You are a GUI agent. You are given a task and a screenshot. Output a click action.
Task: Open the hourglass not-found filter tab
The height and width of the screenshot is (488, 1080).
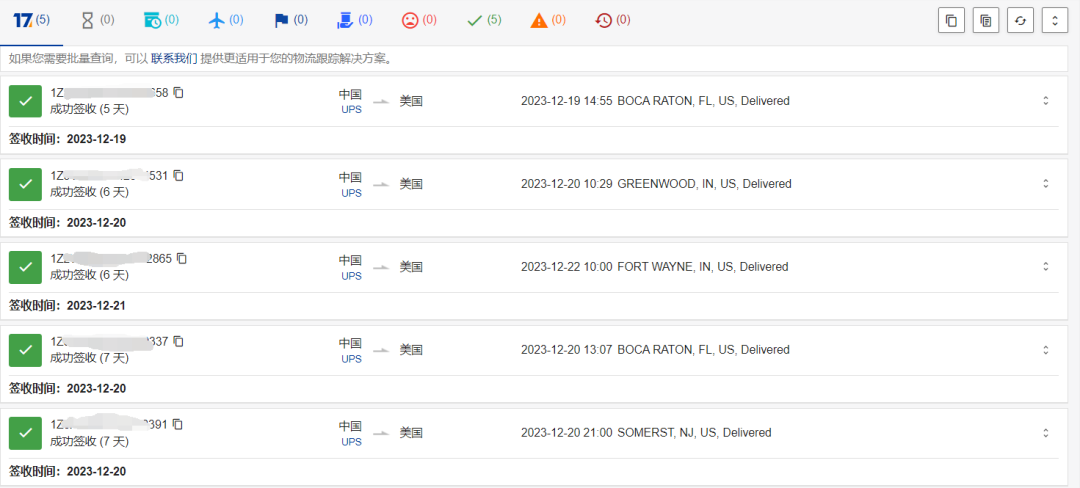pyautogui.click(x=97, y=20)
